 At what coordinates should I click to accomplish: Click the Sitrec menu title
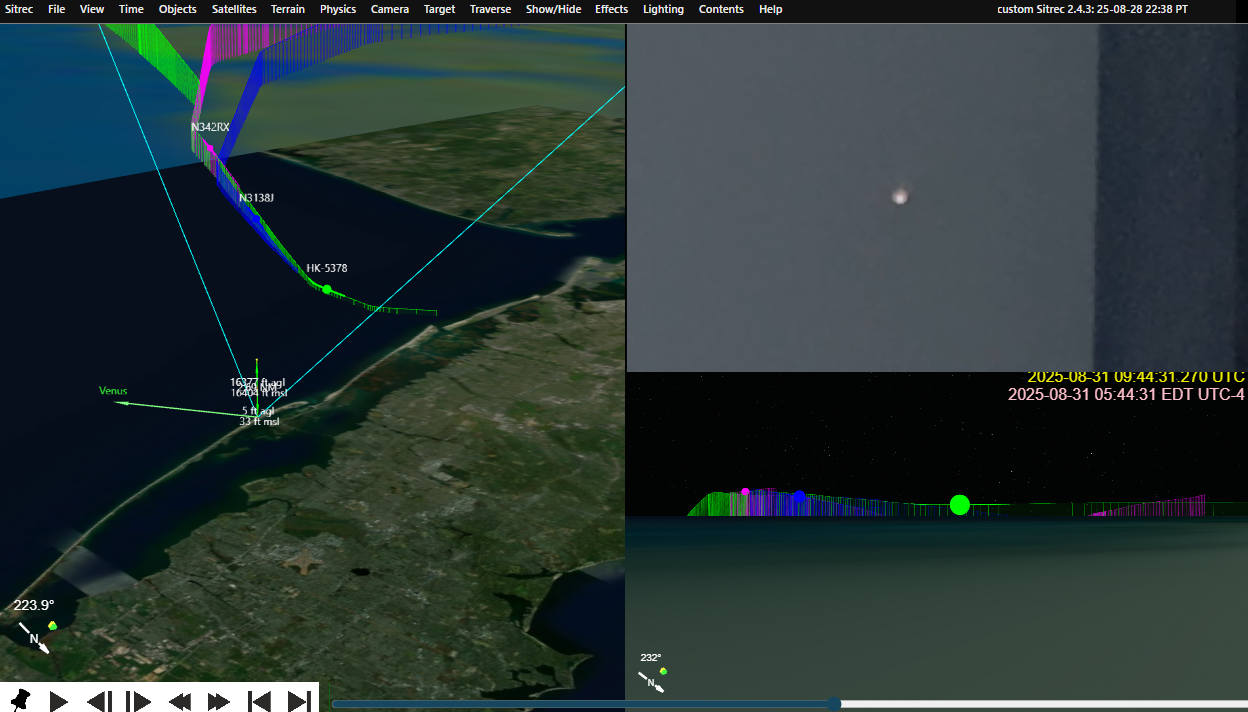19,9
